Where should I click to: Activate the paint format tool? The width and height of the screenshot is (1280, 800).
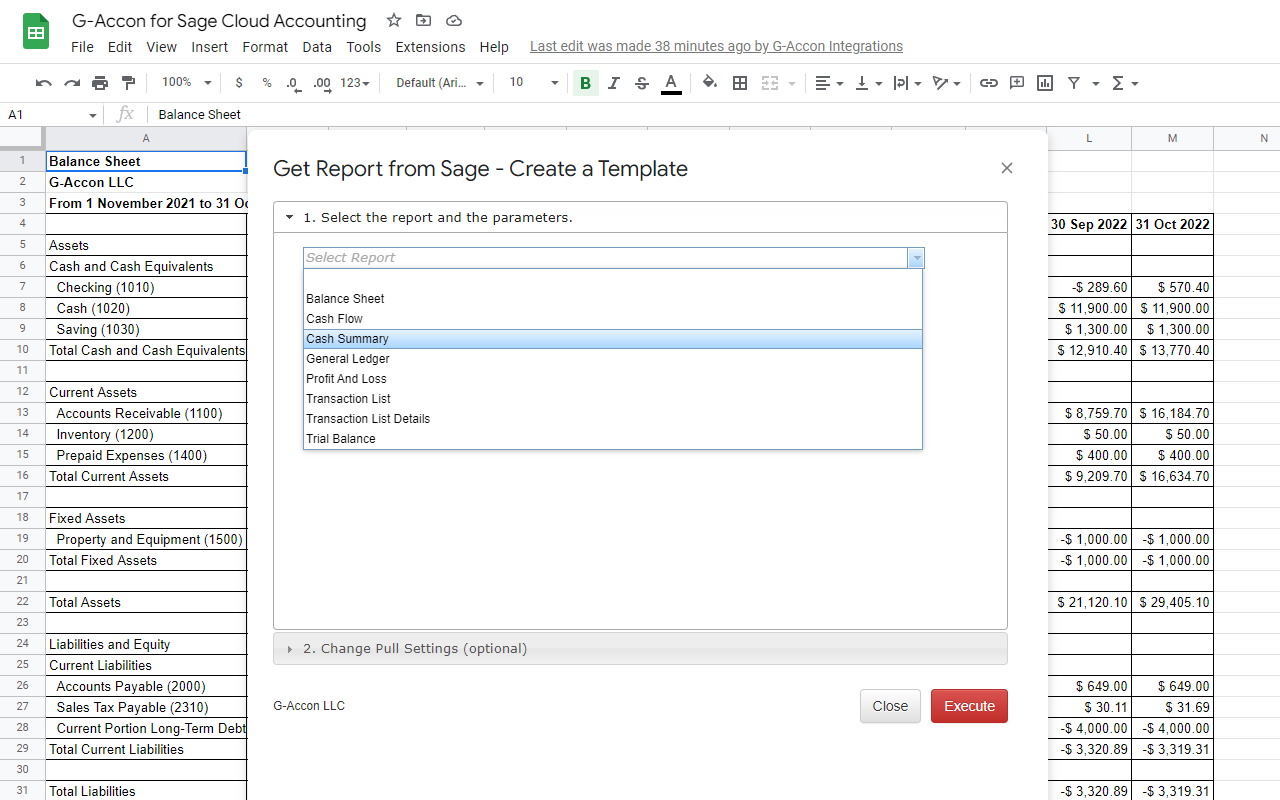(128, 83)
